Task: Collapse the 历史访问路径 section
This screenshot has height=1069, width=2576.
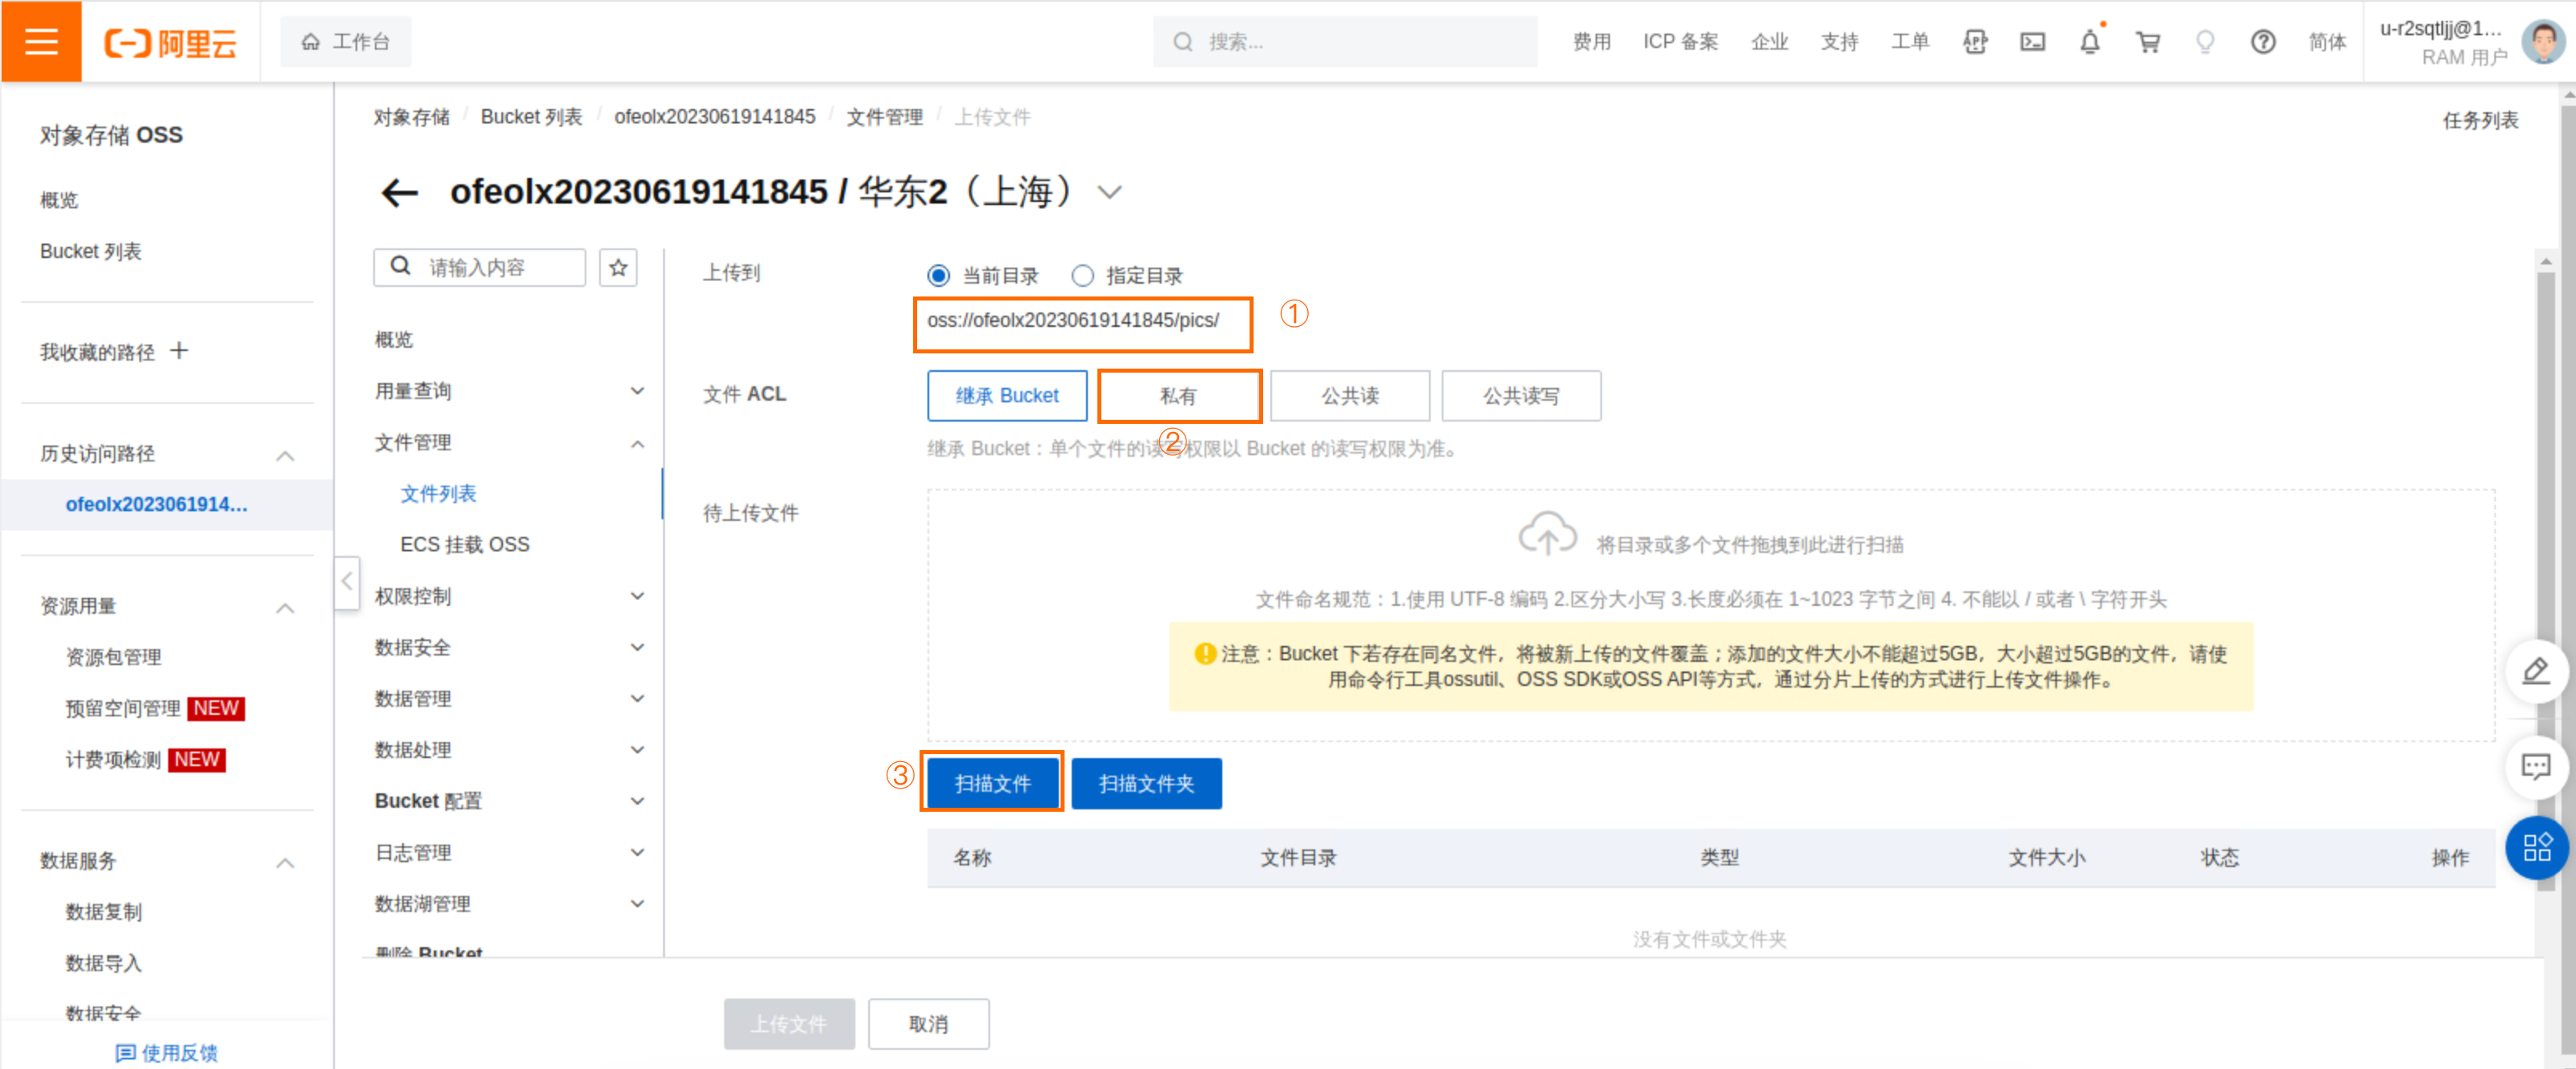Action: click(285, 455)
